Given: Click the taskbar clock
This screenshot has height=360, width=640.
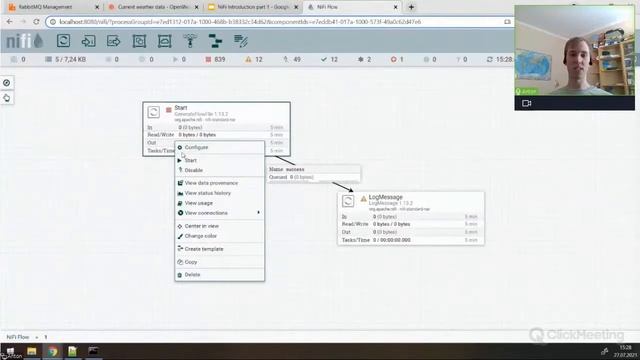Looking at the screenshot, I should click(x=625, y=351).
